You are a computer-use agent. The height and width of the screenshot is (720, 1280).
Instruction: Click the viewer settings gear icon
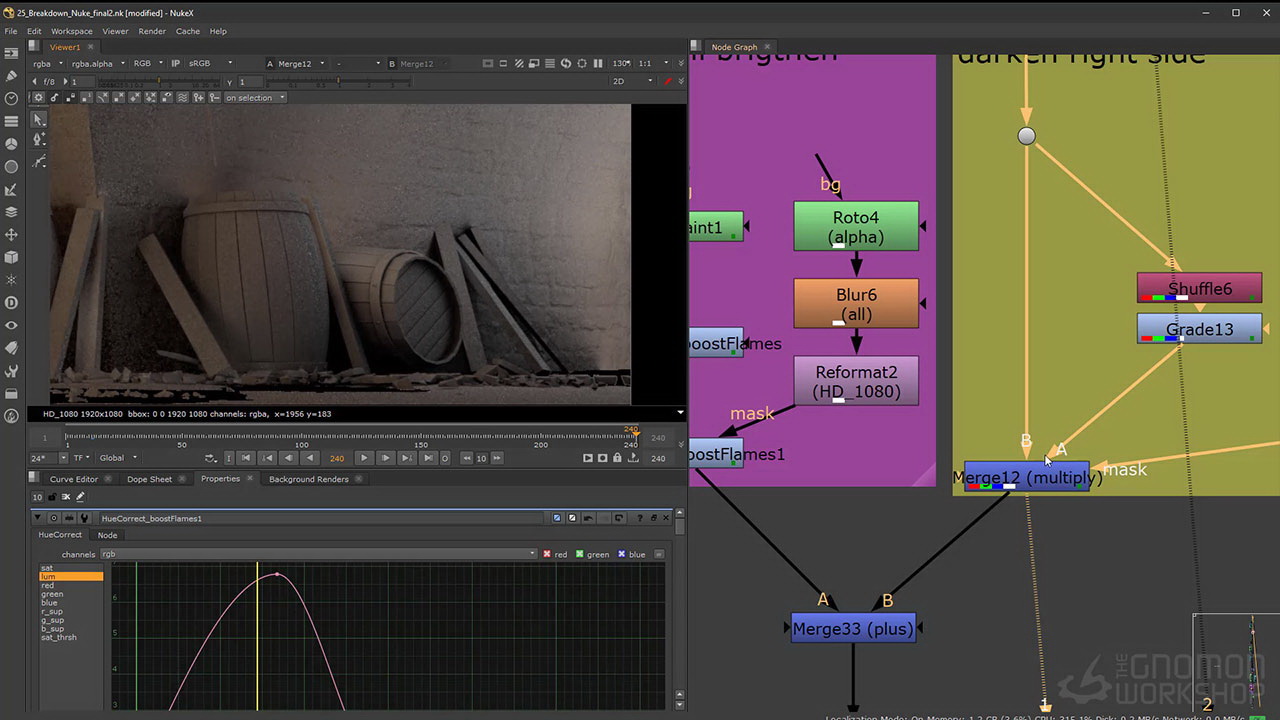39,98
